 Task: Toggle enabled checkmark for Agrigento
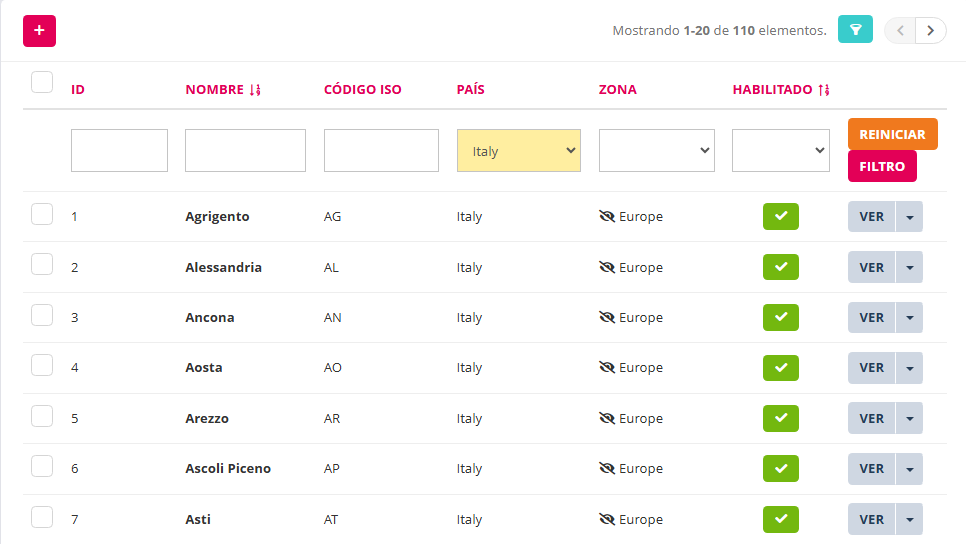click(780, 216)
